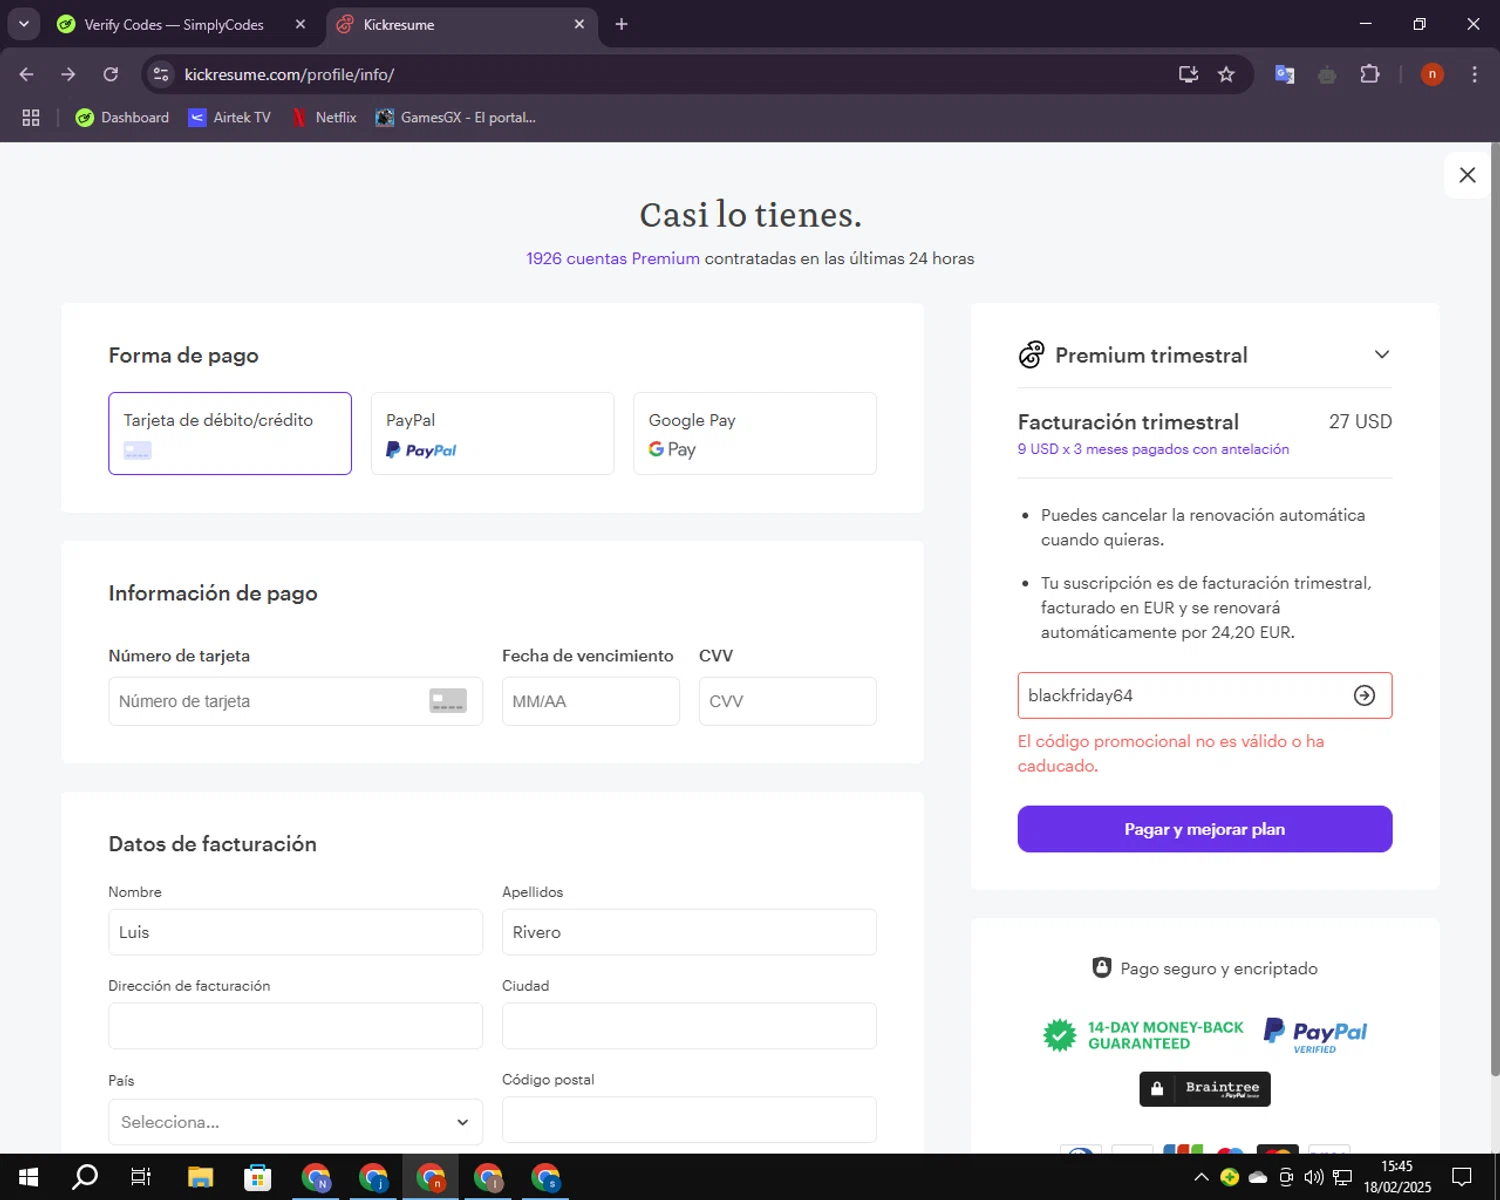Choose Google Pay as payment method
The width and height of the screenshot is (1500, 1200).
(755, 433)
